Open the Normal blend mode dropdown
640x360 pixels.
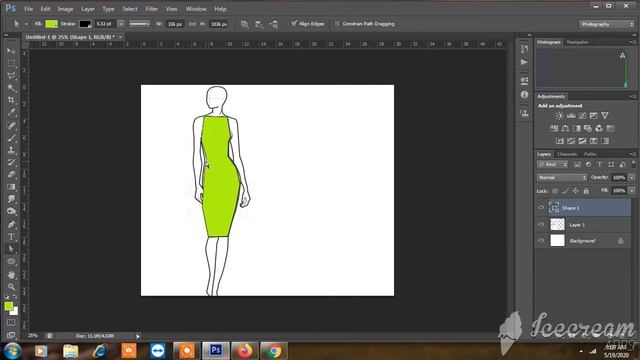tap(562, 178)
